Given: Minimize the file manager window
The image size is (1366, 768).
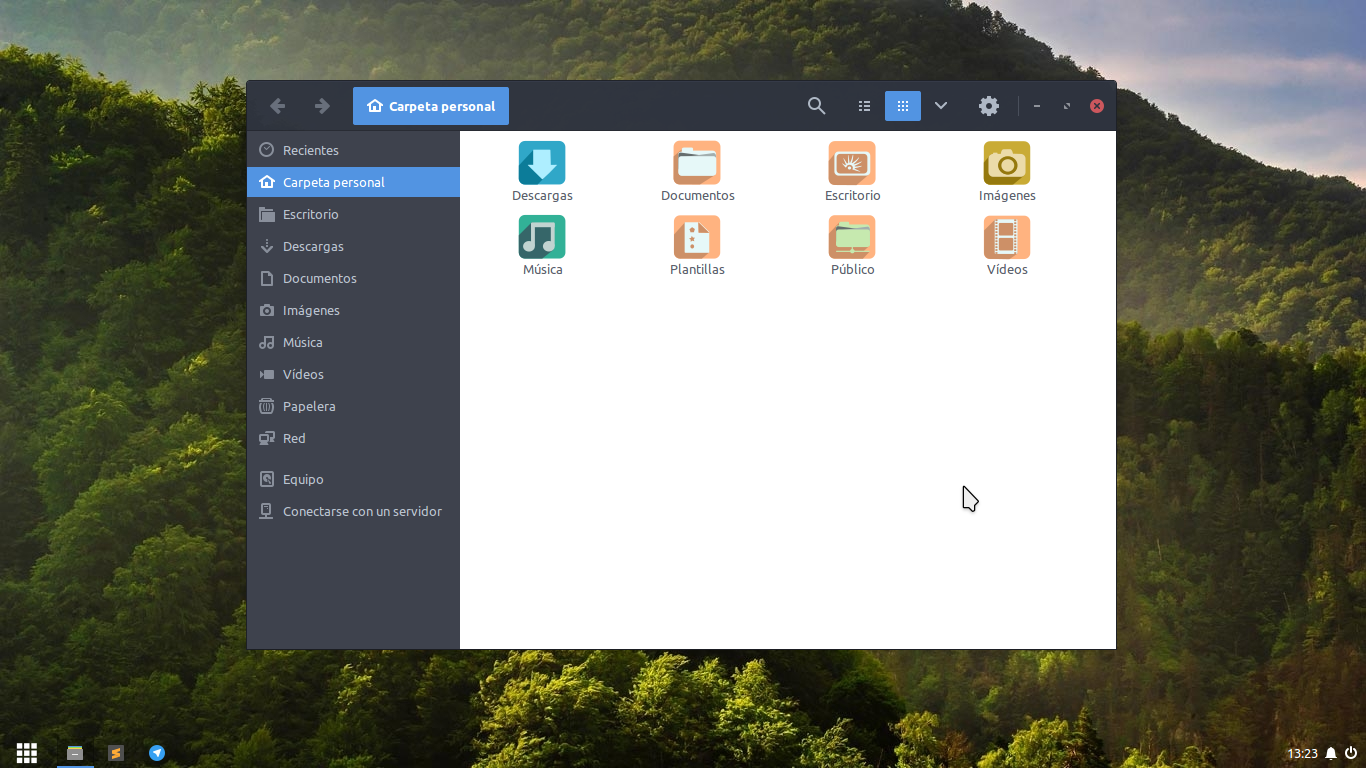Looking at the screenshot, I should (1037, 106).
